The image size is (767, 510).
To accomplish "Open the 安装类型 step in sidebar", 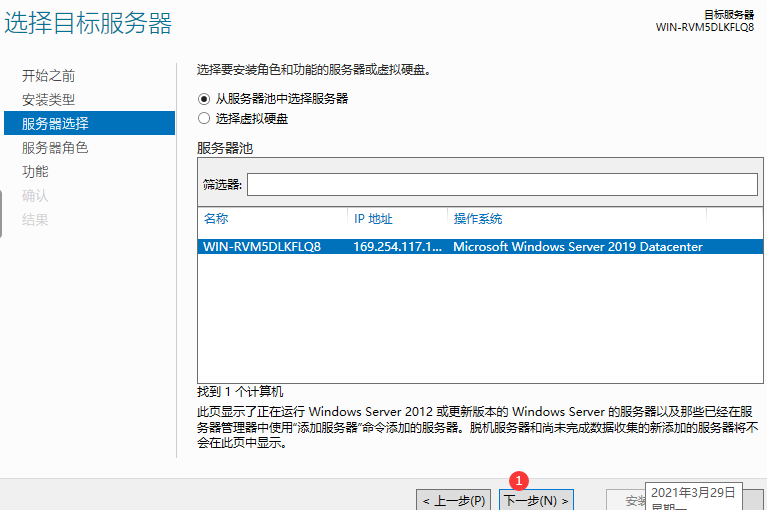I will pos(48,100).
